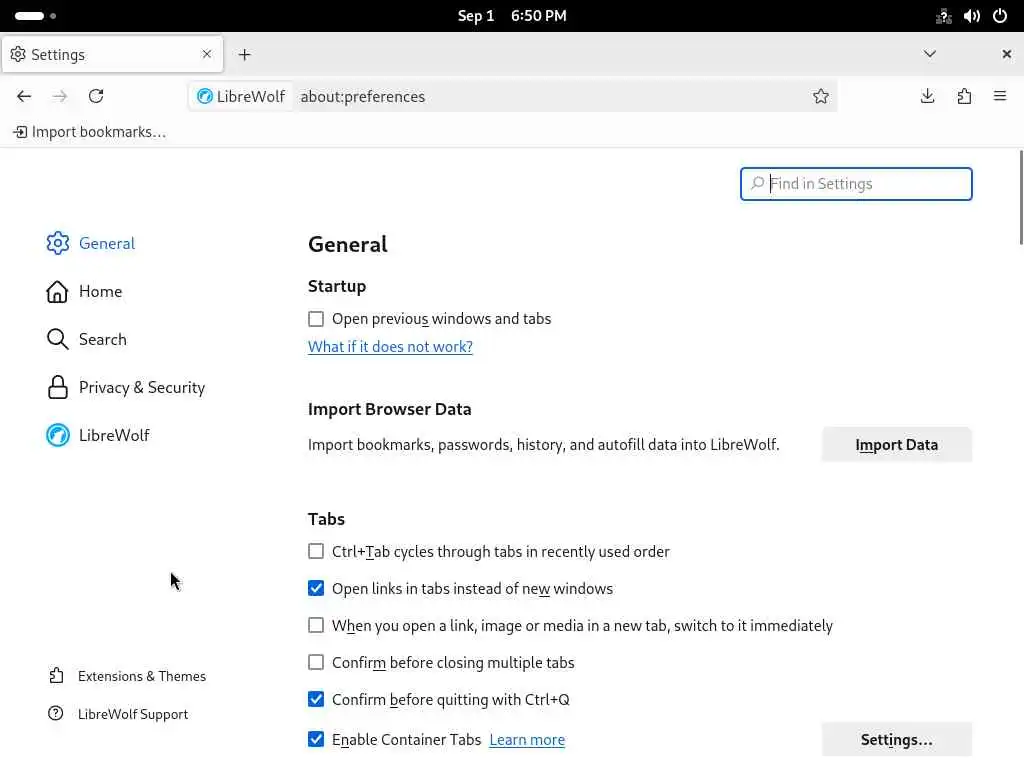Open the Extensions puzzle icon
1024x768 pixels.
point(964,96)
